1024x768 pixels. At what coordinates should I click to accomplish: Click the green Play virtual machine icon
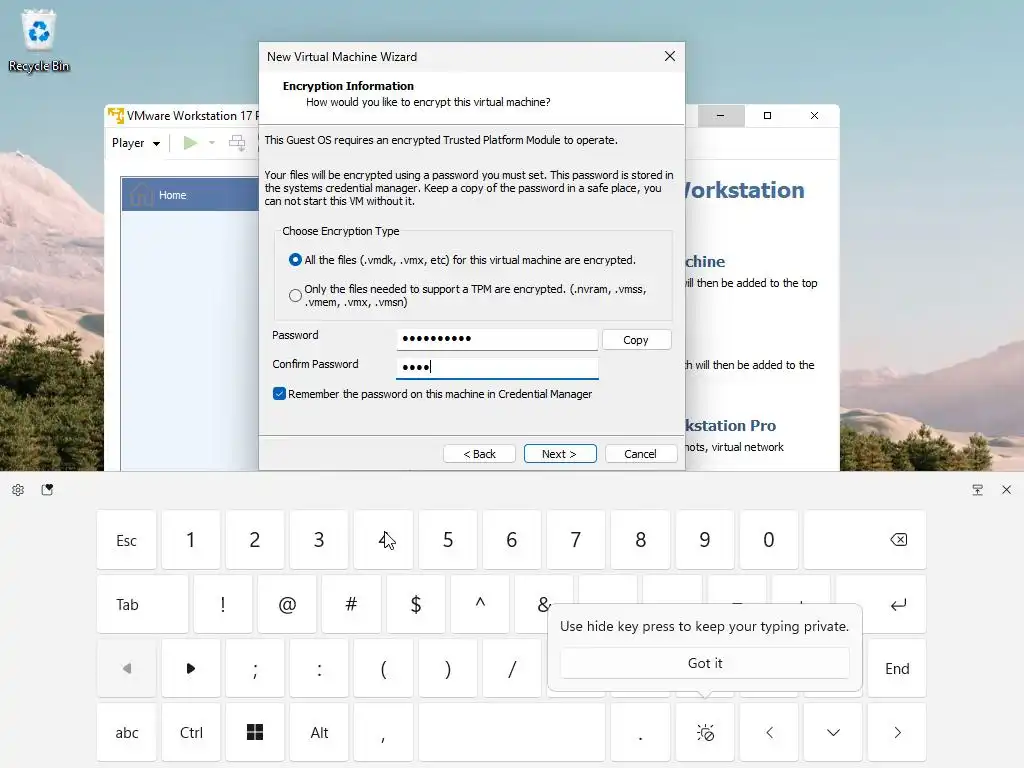click(190, 143)
